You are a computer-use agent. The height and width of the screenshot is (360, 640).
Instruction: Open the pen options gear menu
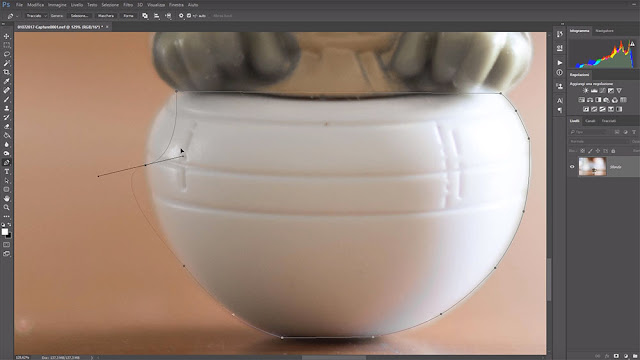(181, 16)
